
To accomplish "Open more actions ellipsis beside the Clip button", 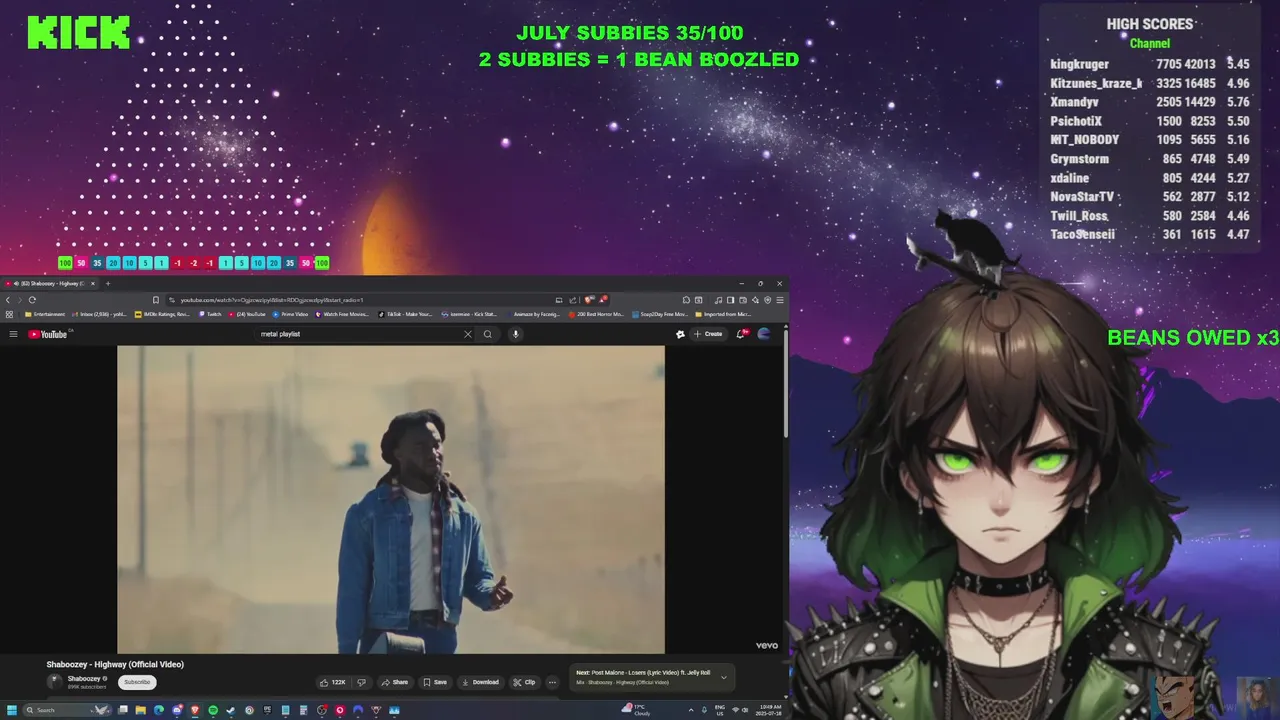I will [x=552, y=682].
